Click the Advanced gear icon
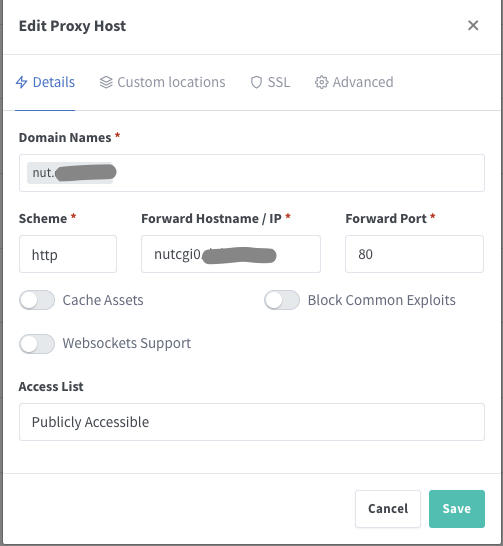503x546 pixels. point(321,82)
